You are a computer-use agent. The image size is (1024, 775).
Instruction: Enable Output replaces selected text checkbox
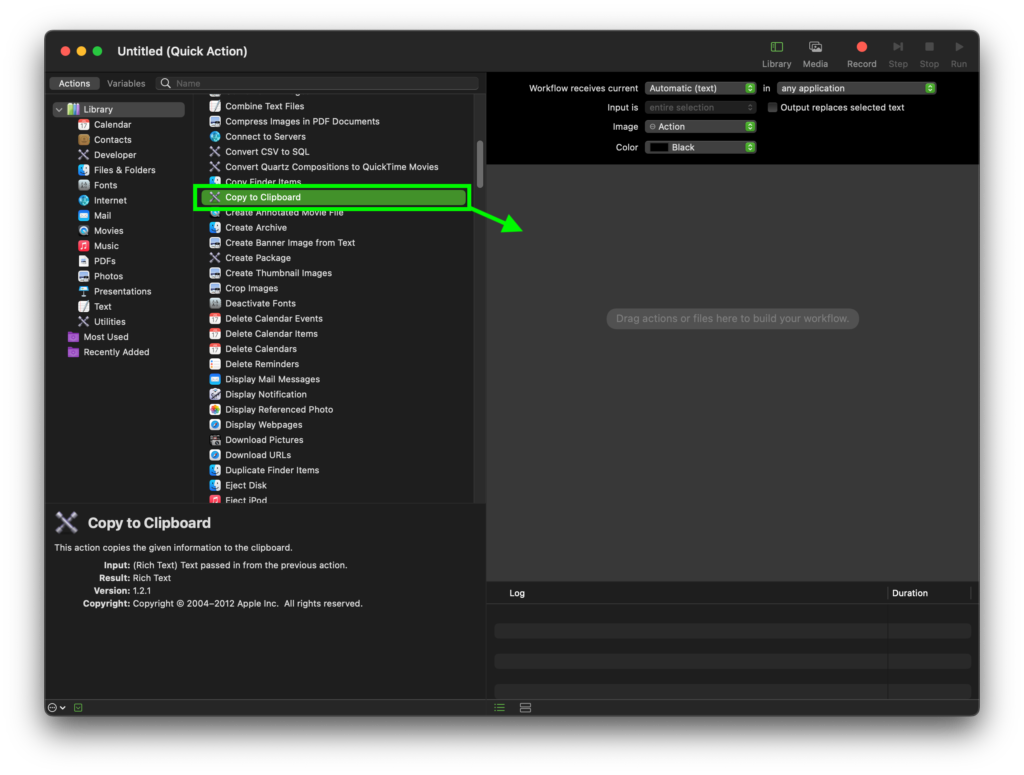coord(773,108)
